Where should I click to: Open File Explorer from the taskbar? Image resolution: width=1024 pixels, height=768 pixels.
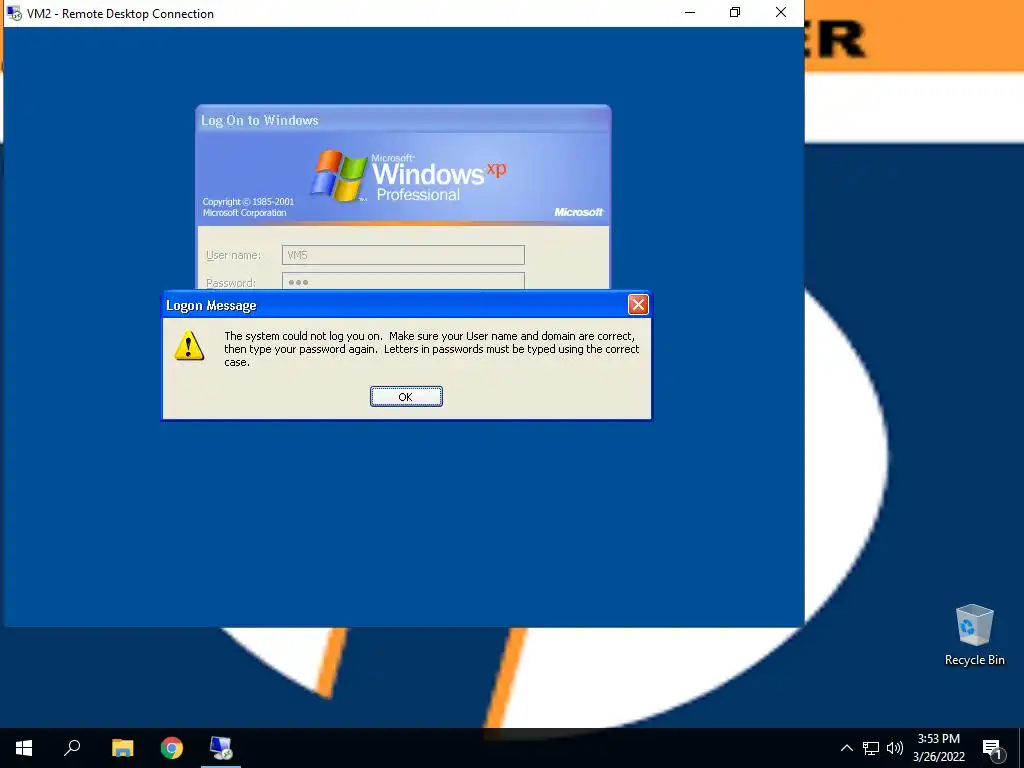pyautogui.click(x=122, y=748)
